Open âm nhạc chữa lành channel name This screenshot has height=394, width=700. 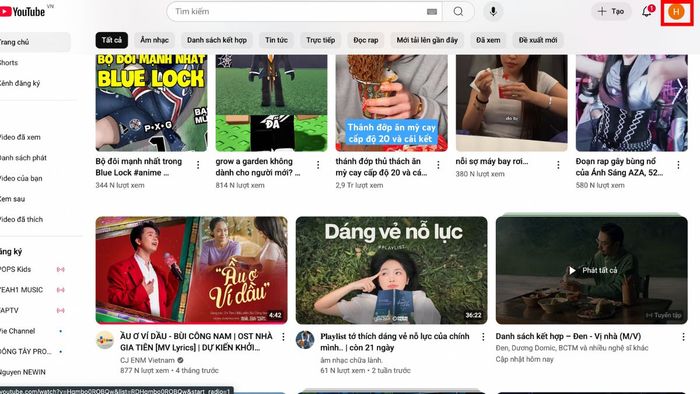(x=351, y=360)
